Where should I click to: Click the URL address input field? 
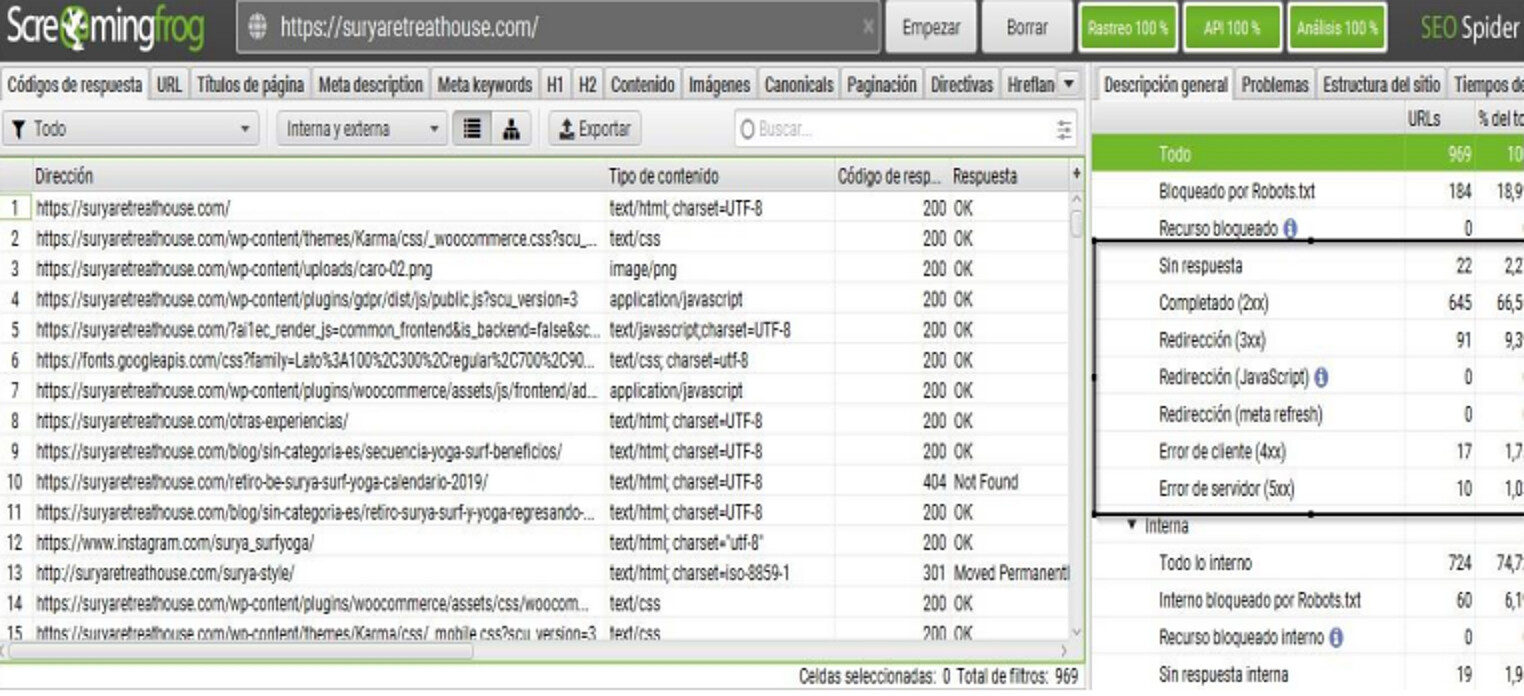click(560, 28)
